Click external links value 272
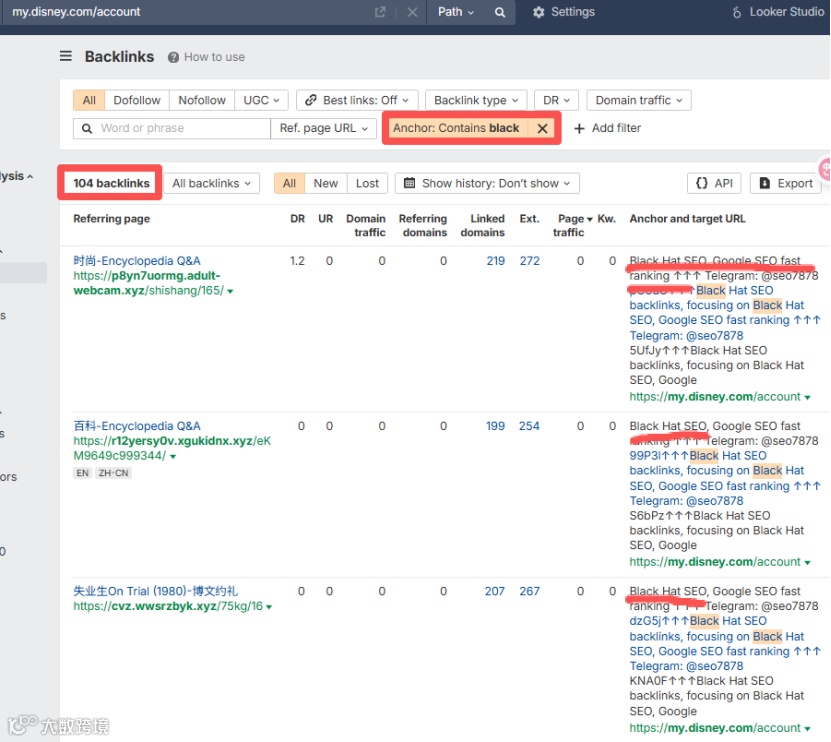 pyautogui.click(x=529, y=261)
